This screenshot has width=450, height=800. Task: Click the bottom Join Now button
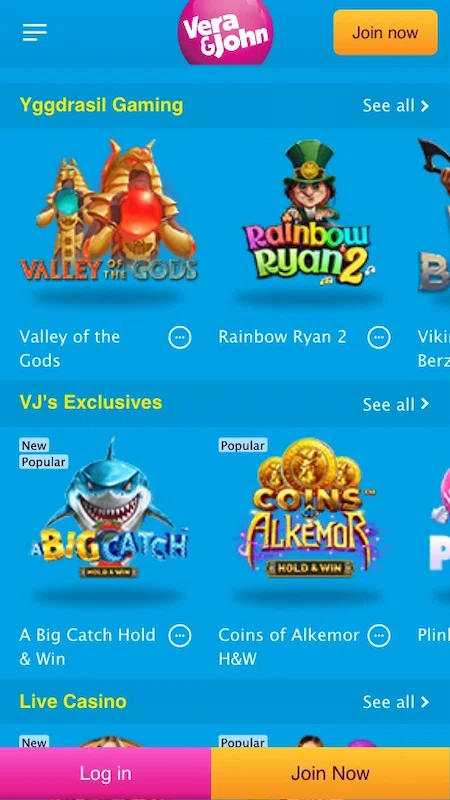point(330,773)
